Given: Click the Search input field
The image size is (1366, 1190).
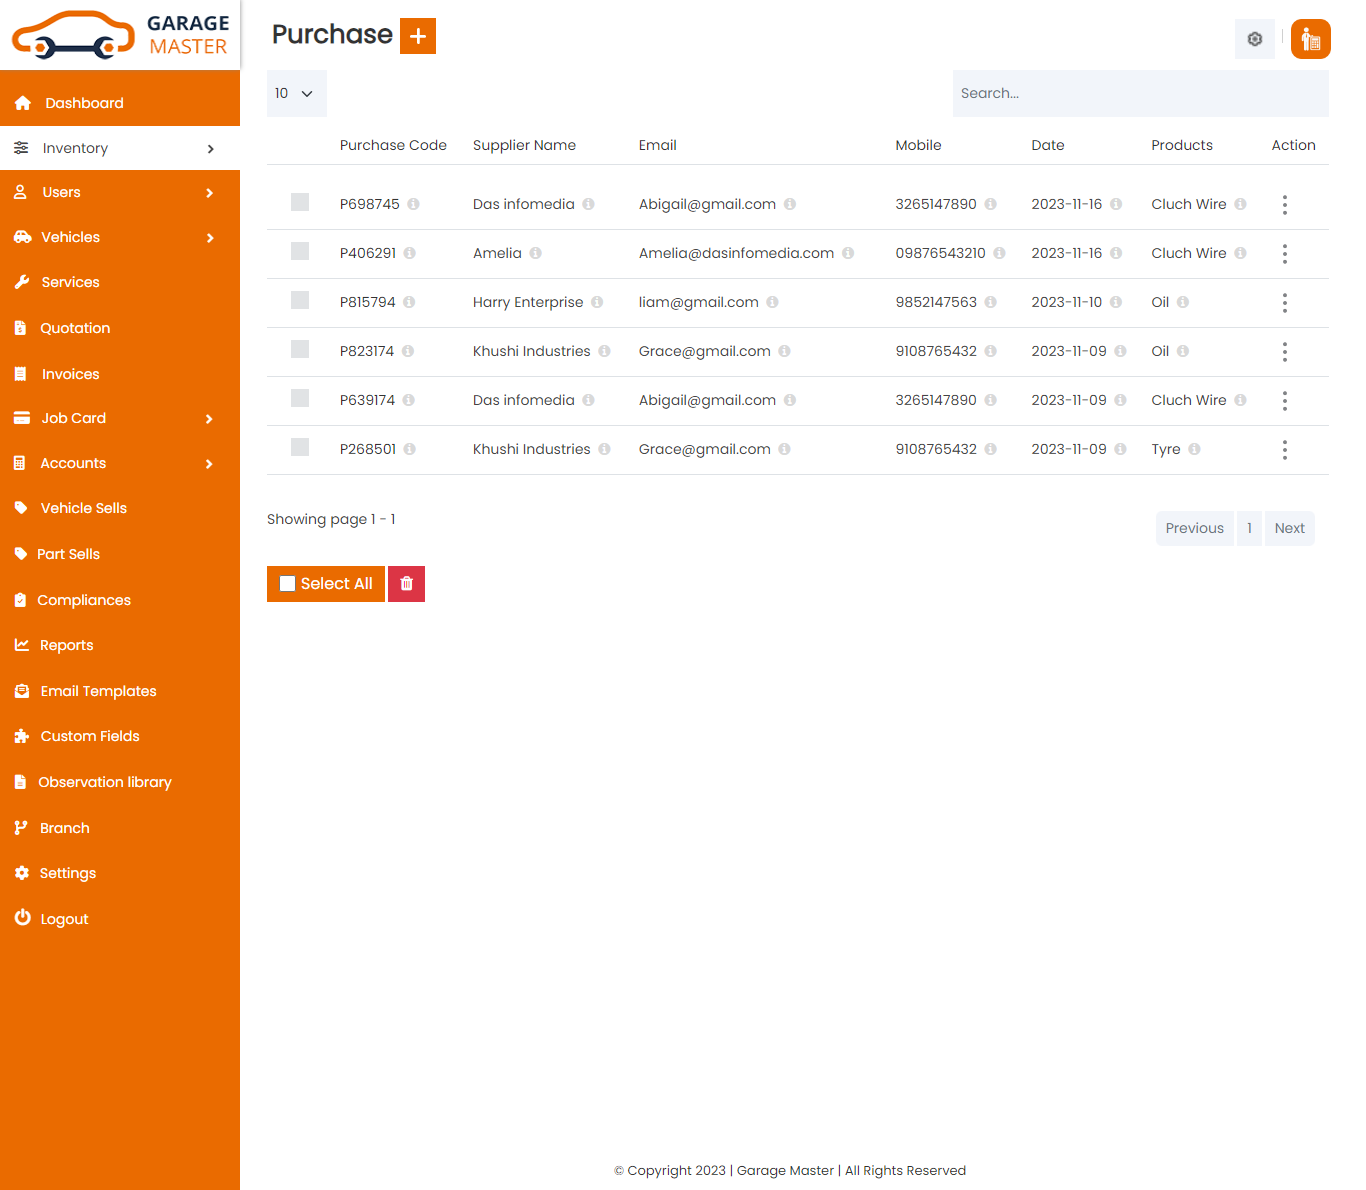Looking at the screenshot, I should click(1140, 94).
